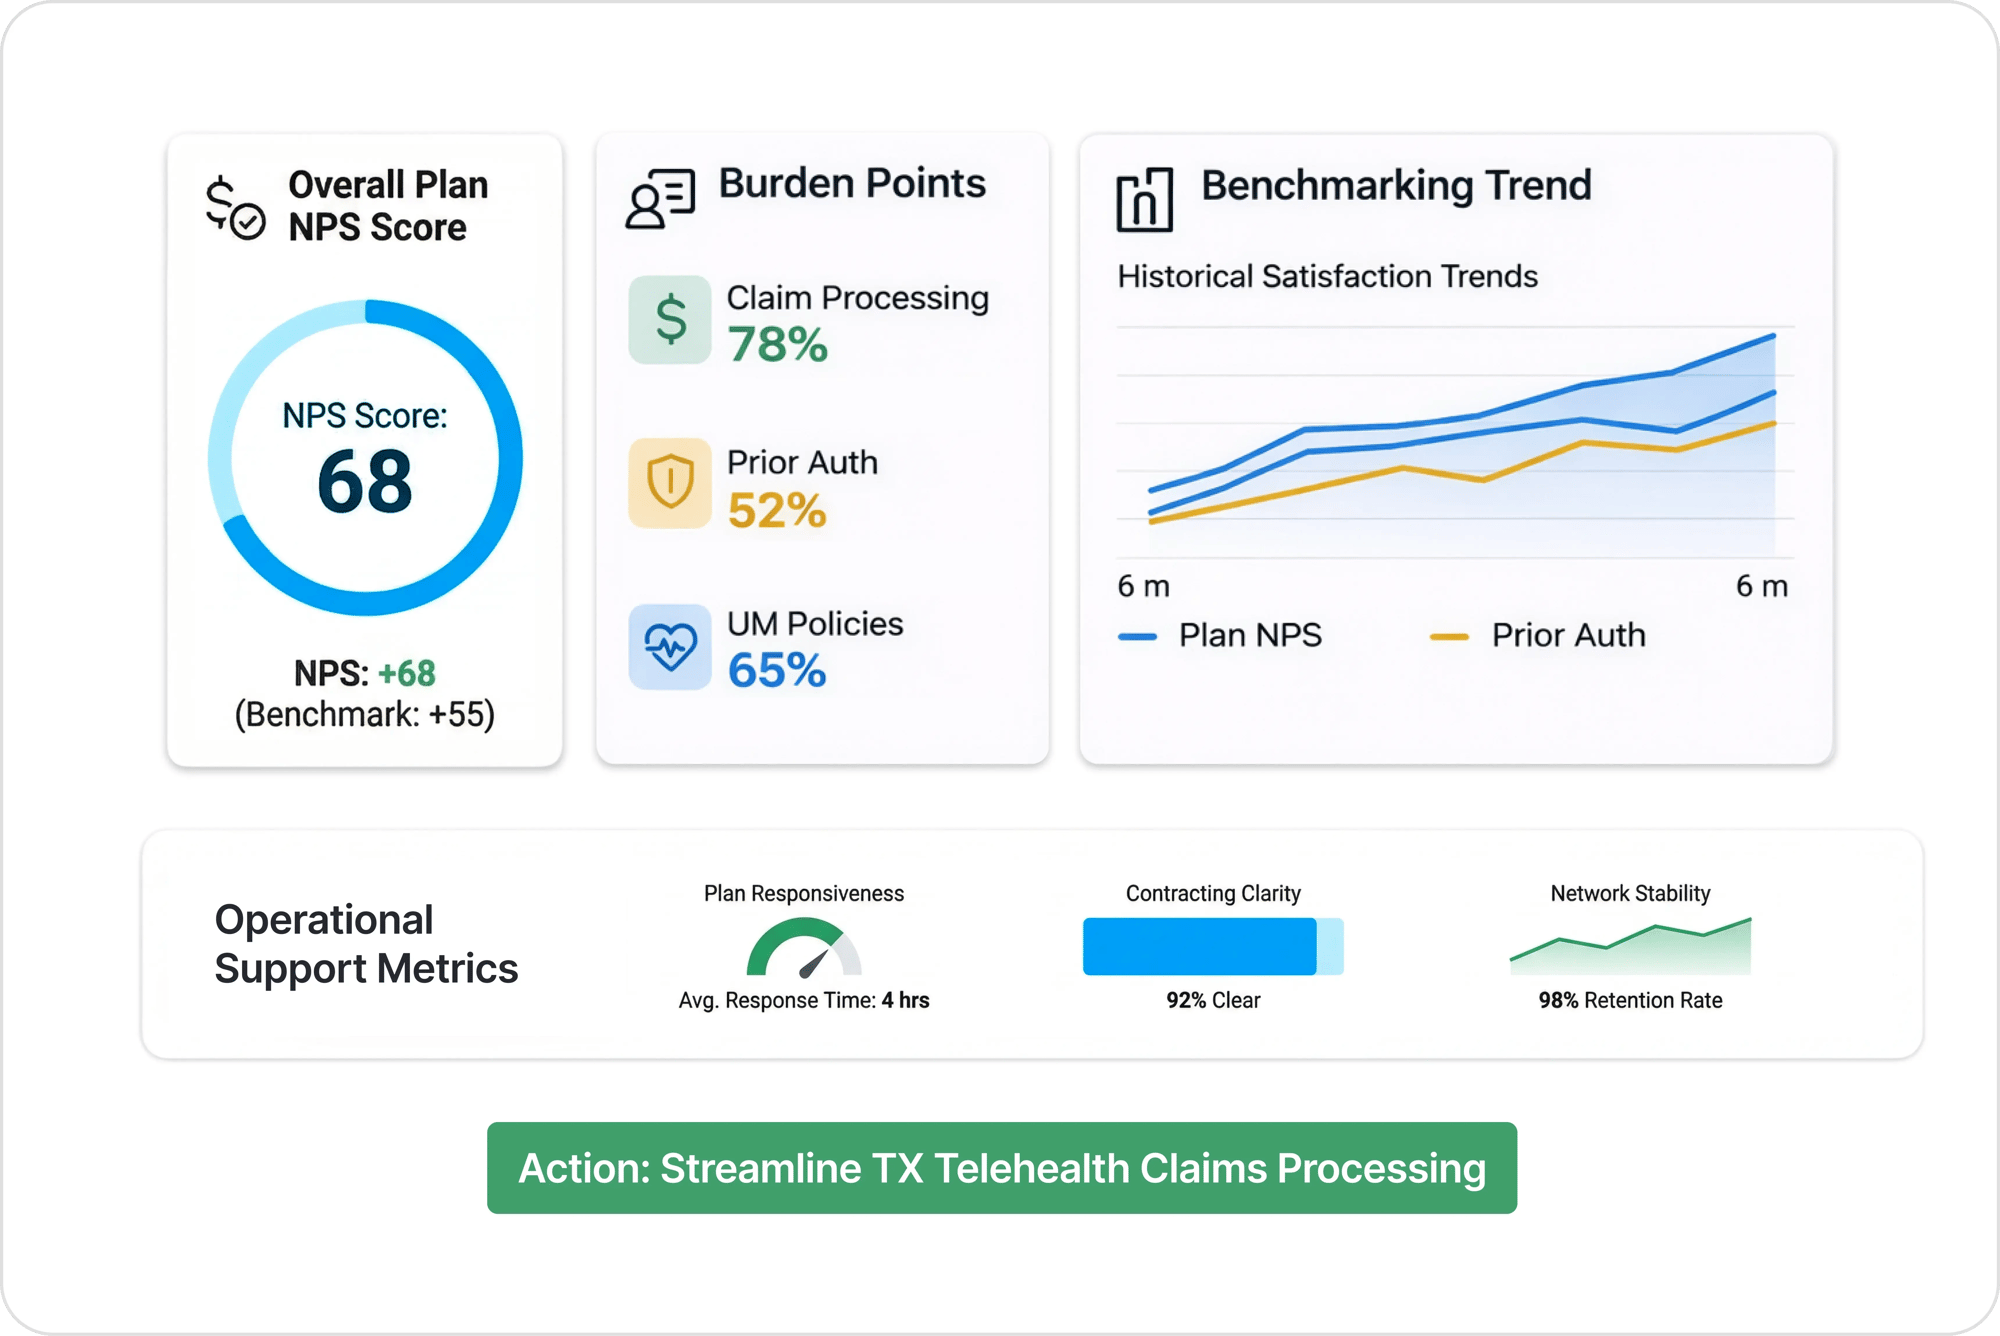2000x1336 pixels.
Task: Click the Burden Points person-card icon
Action: (x=660, y=199)
